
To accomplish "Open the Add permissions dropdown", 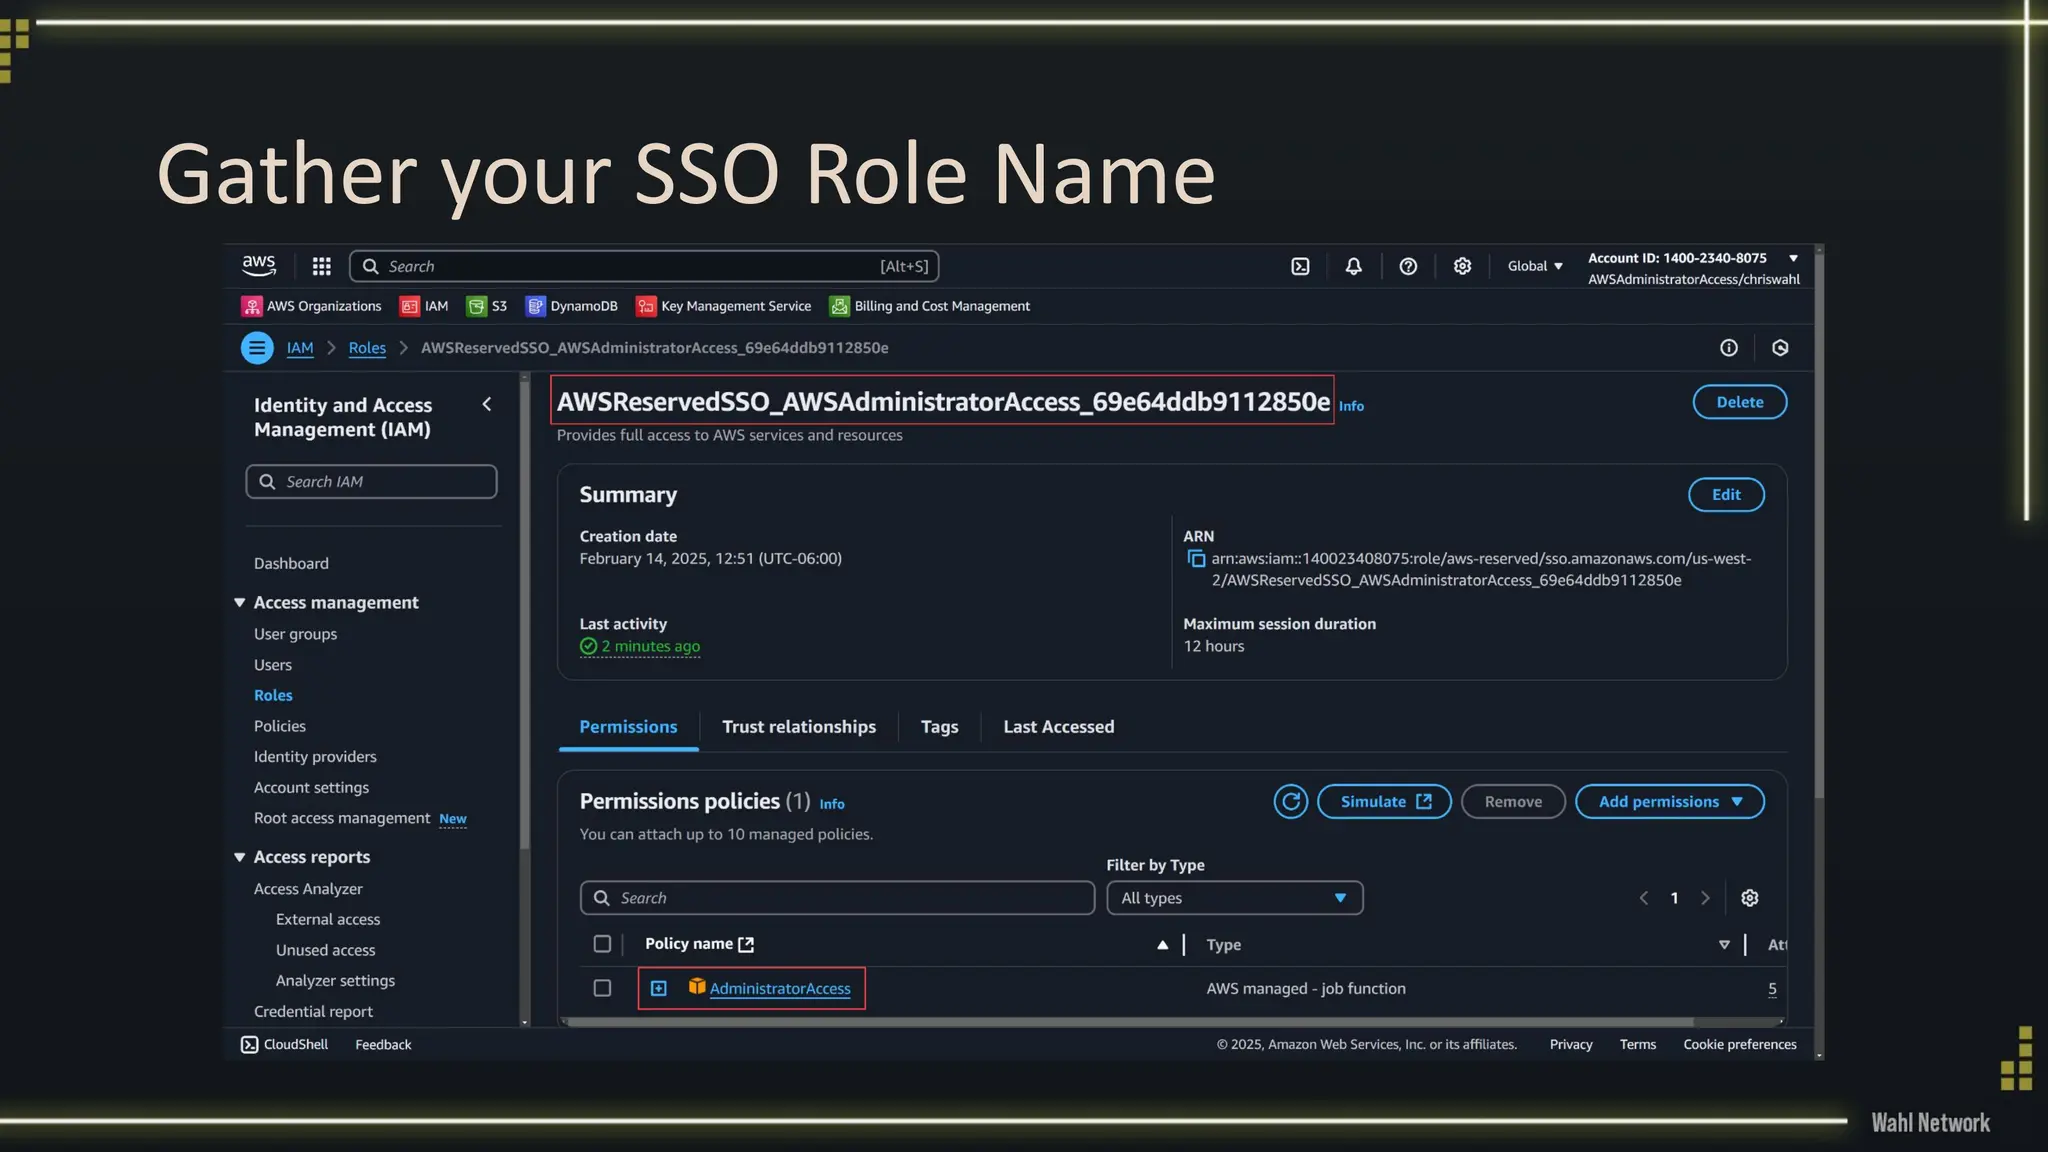I will click(1670, 801).
